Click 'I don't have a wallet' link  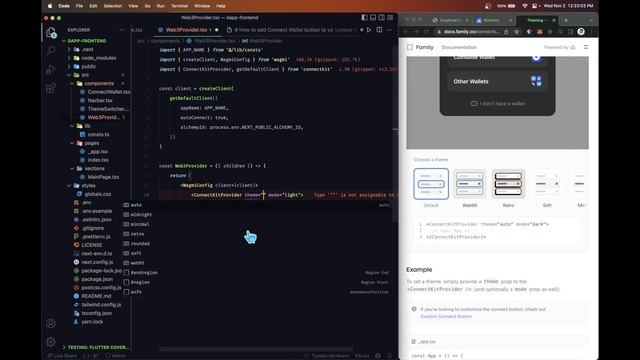tap(498, 104)
